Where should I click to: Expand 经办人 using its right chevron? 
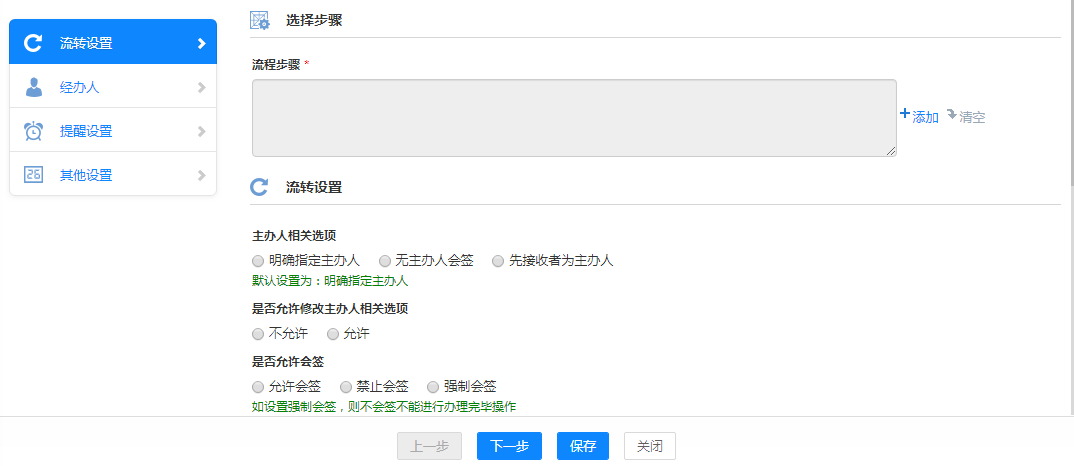click(x=201, y=87)
